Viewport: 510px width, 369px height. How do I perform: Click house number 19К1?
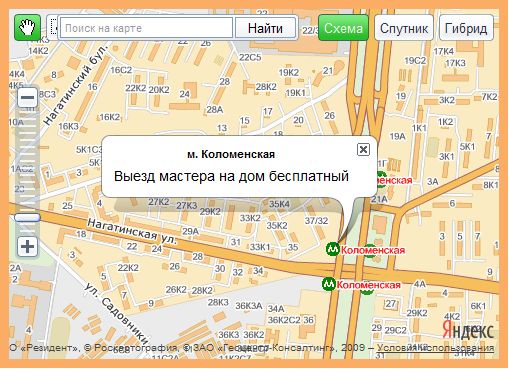point(296,93)
